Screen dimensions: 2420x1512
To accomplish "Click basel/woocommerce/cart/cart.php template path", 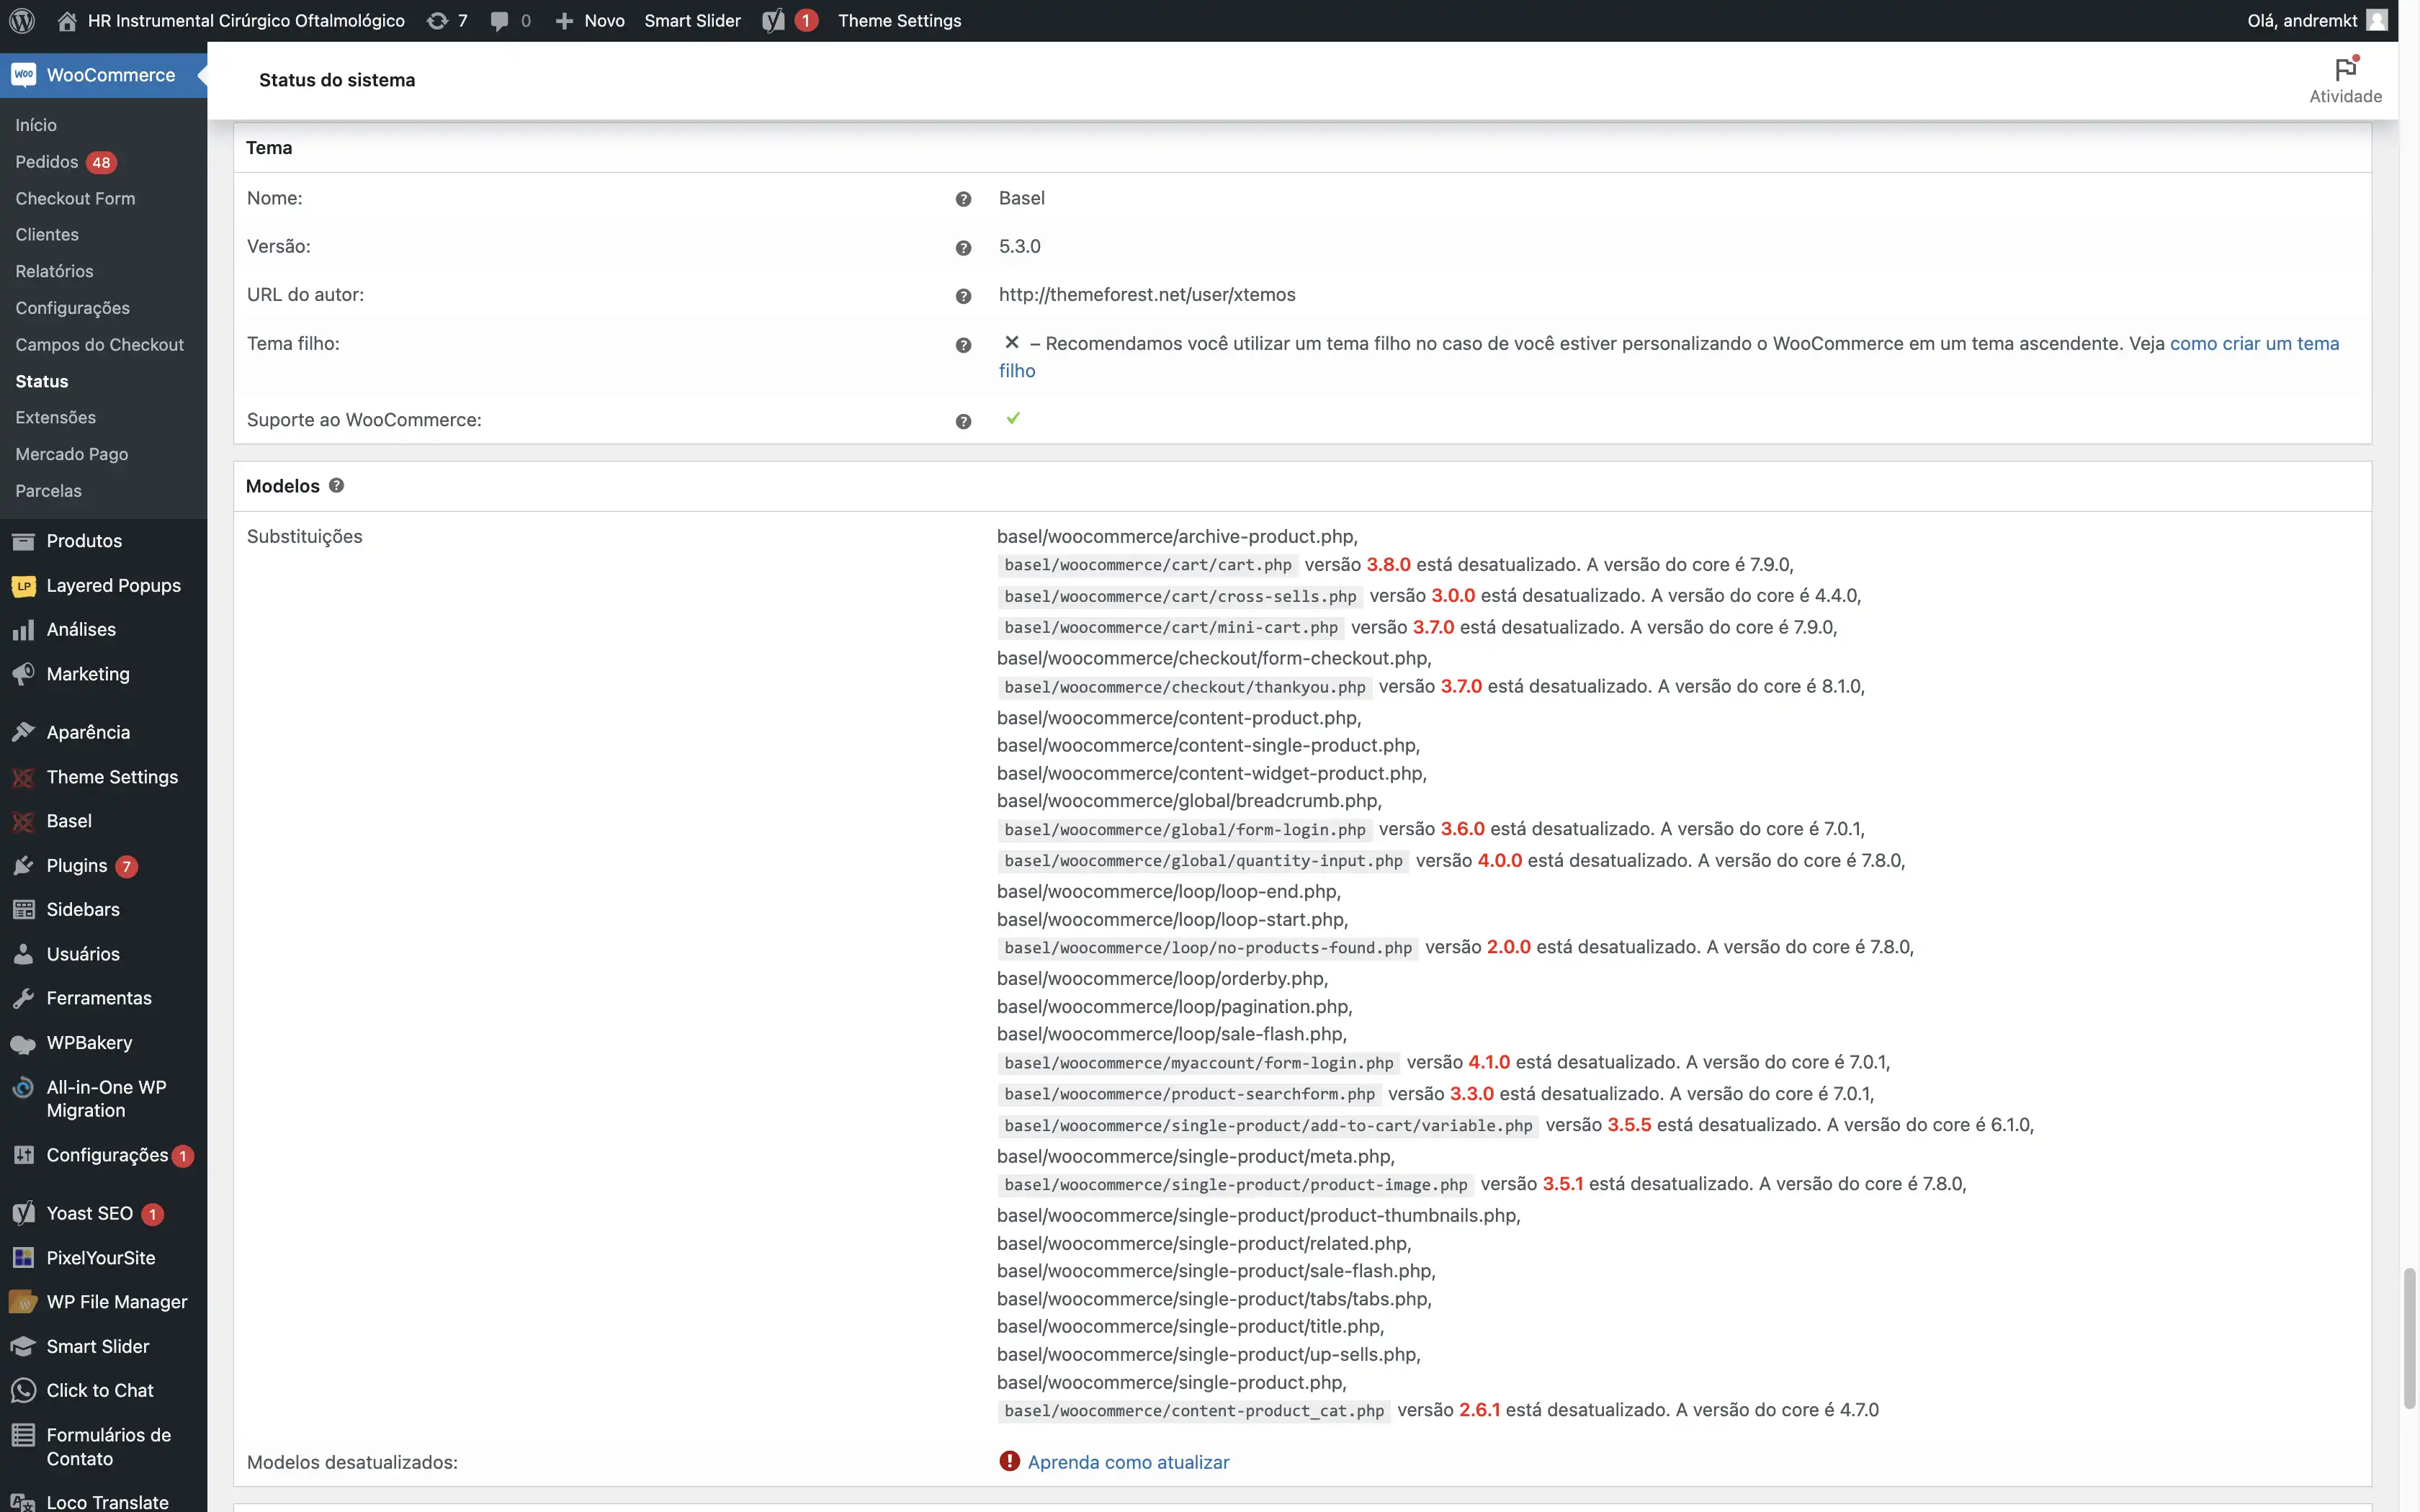I will tap(1147, 565).
